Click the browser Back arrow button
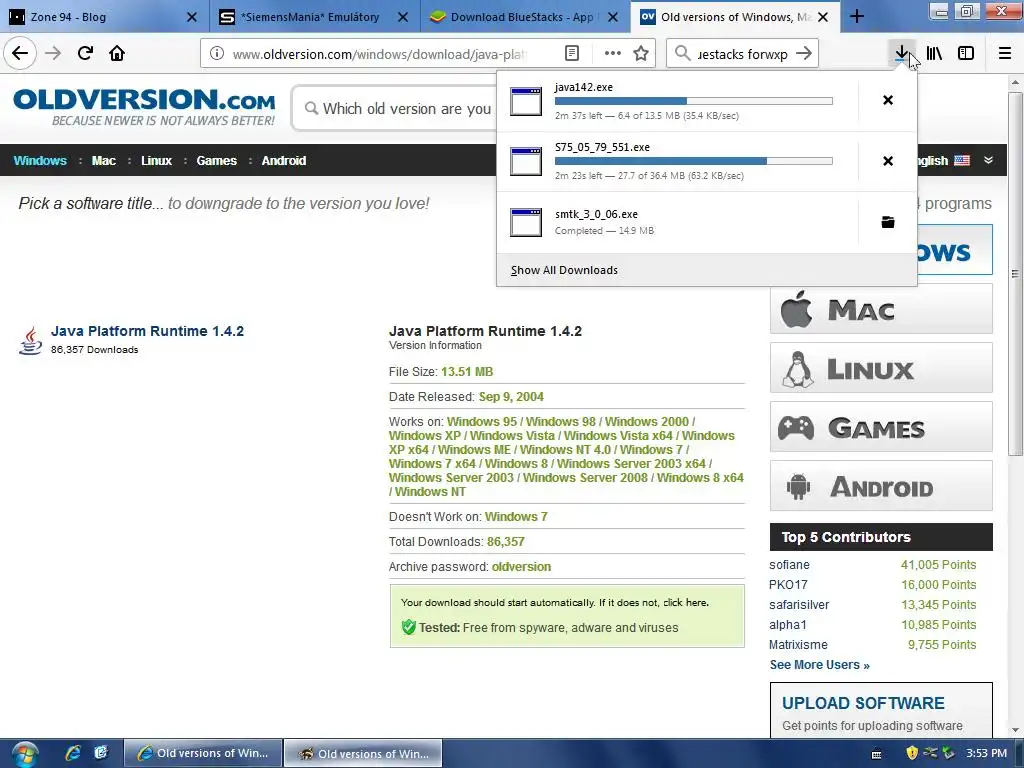1024x768 pixels. pyautogui.click(x=20, y=53)
